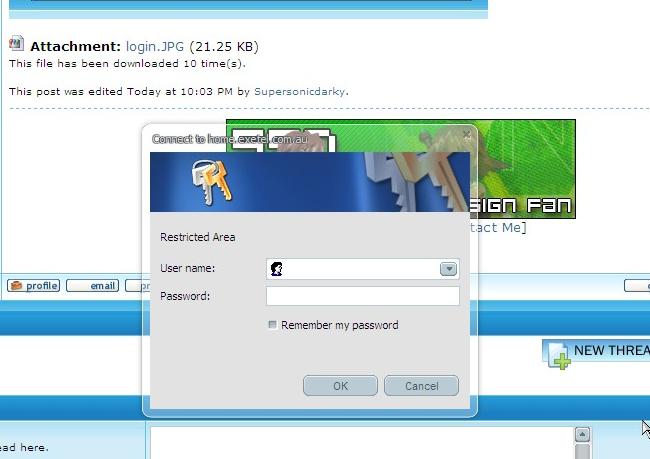This screenshot has width=650, height=459.
Task: Open the Contact Me link
Action: point(497,228)
